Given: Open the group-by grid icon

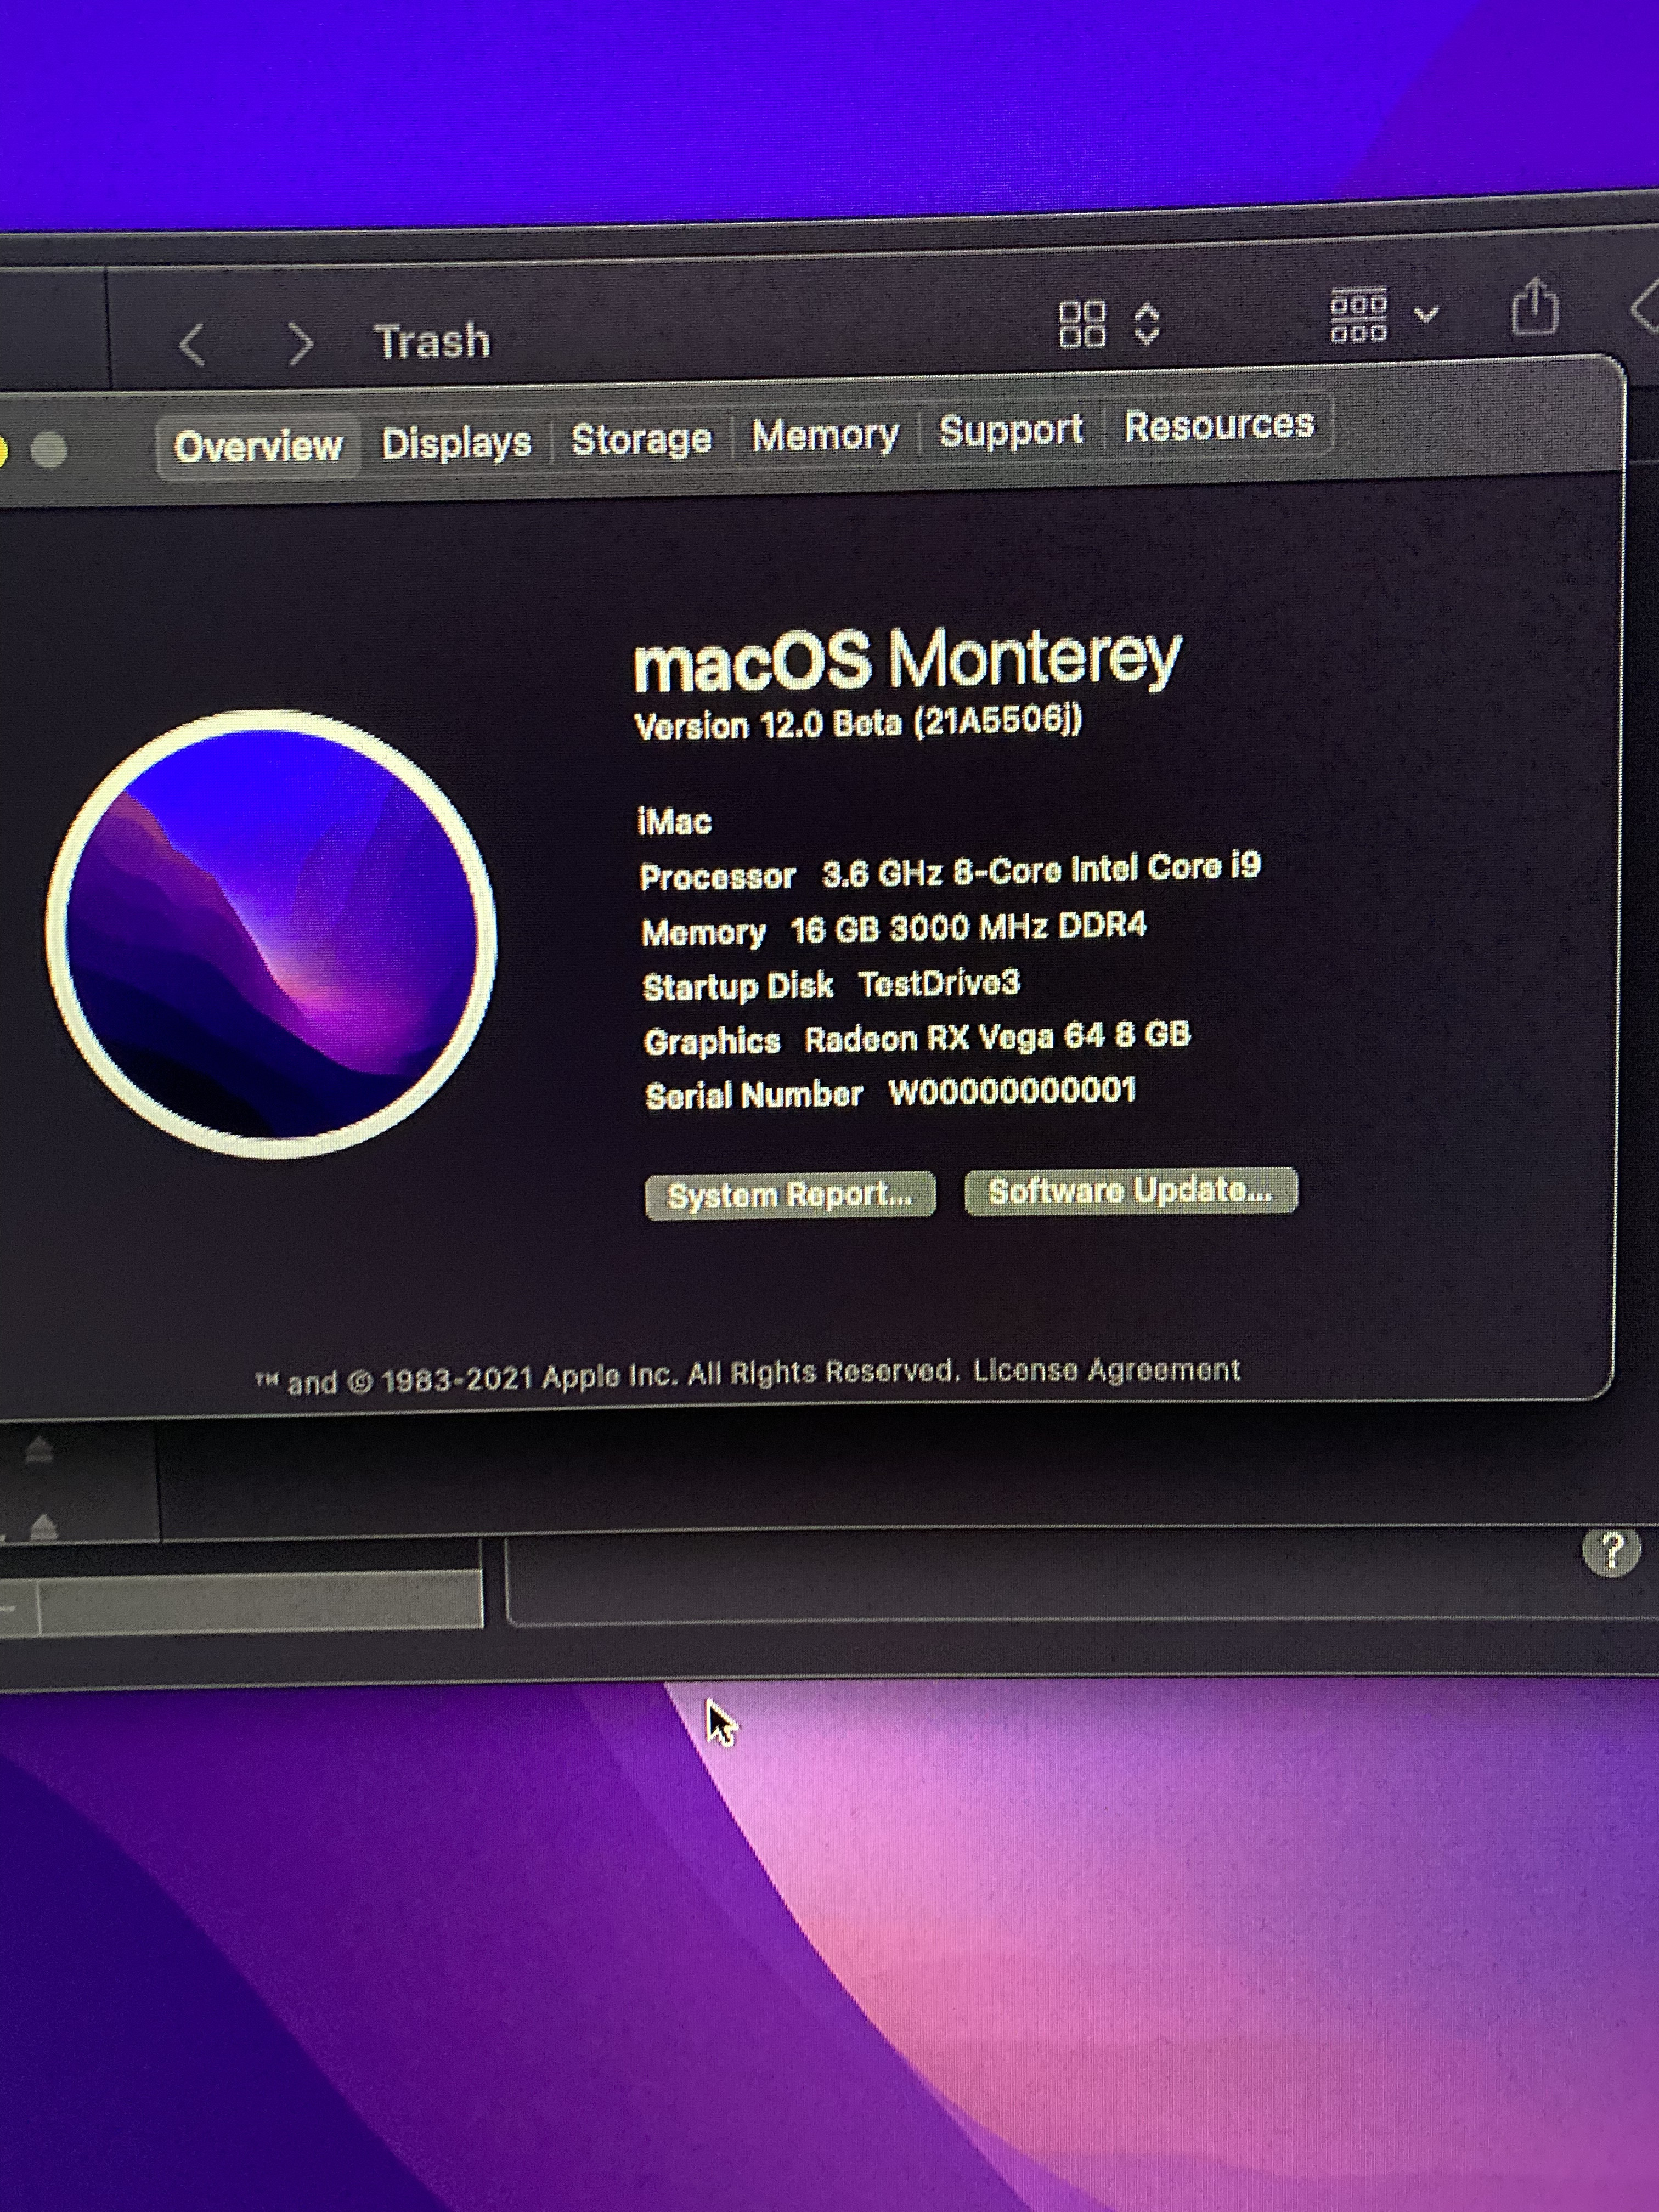Looking at the screenshot, I should [1358, 316].
